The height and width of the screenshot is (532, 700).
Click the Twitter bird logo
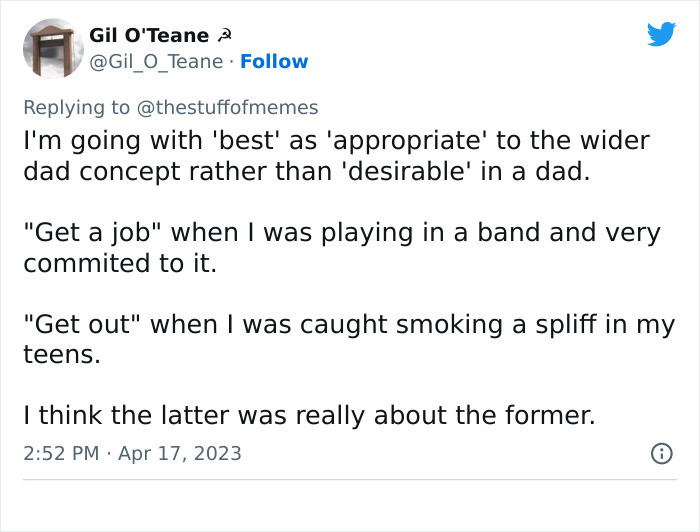point(661,35)
